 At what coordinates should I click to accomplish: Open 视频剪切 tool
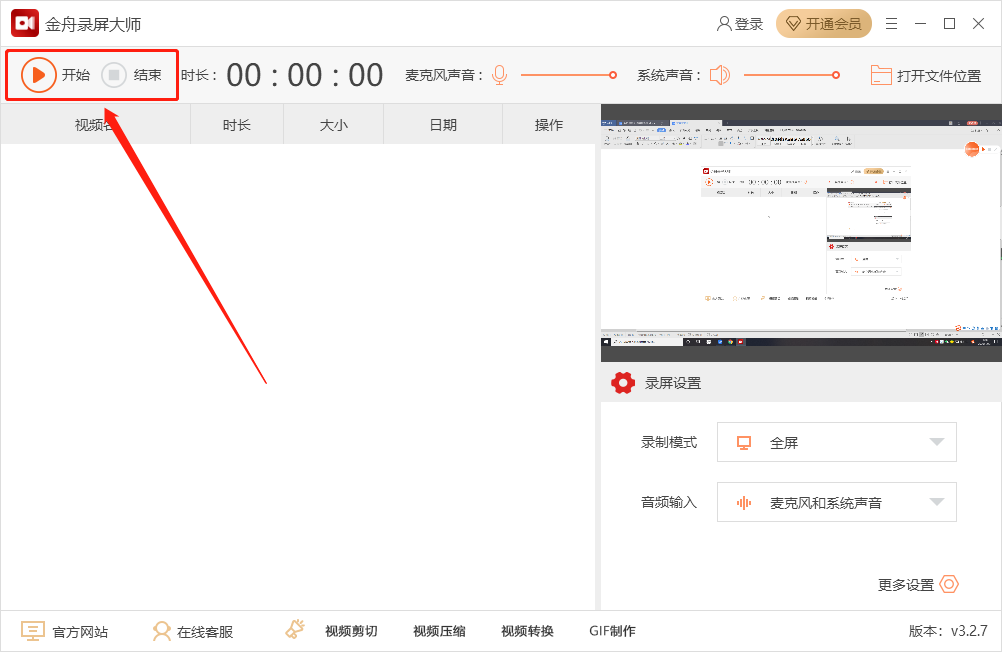(x=351, y=632)
